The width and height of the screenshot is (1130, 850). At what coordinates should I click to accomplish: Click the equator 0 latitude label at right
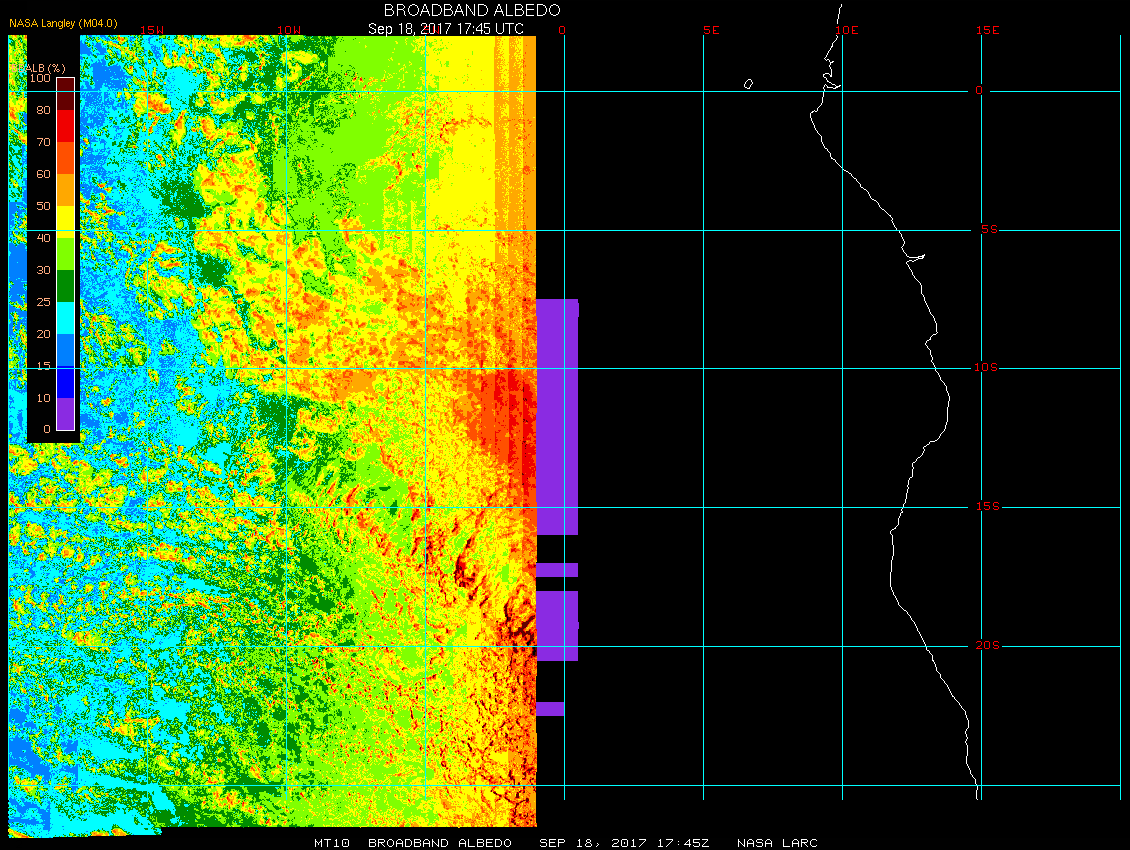[x=979, y=90]
